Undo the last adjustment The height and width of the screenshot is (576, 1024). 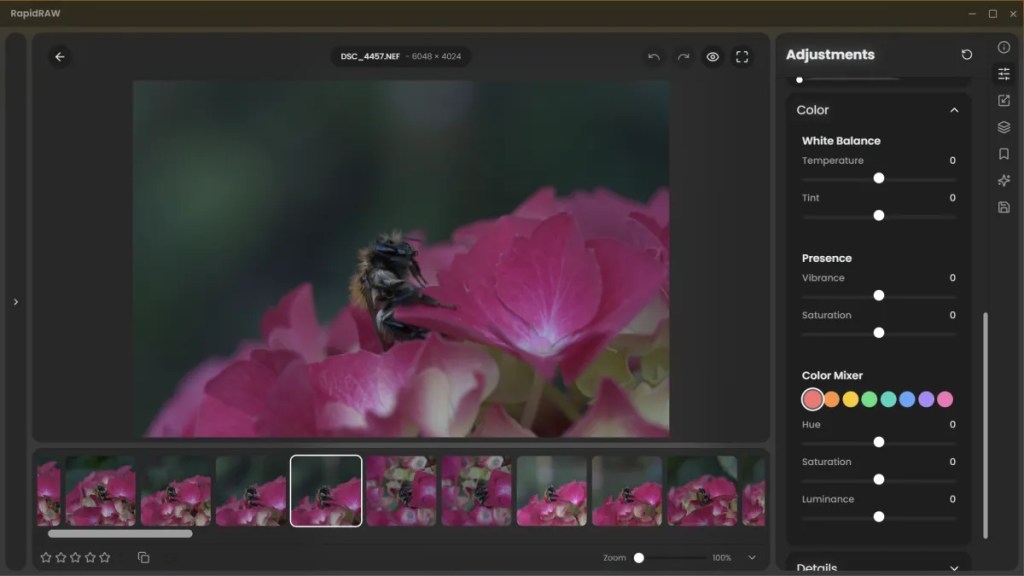[654, 57]
